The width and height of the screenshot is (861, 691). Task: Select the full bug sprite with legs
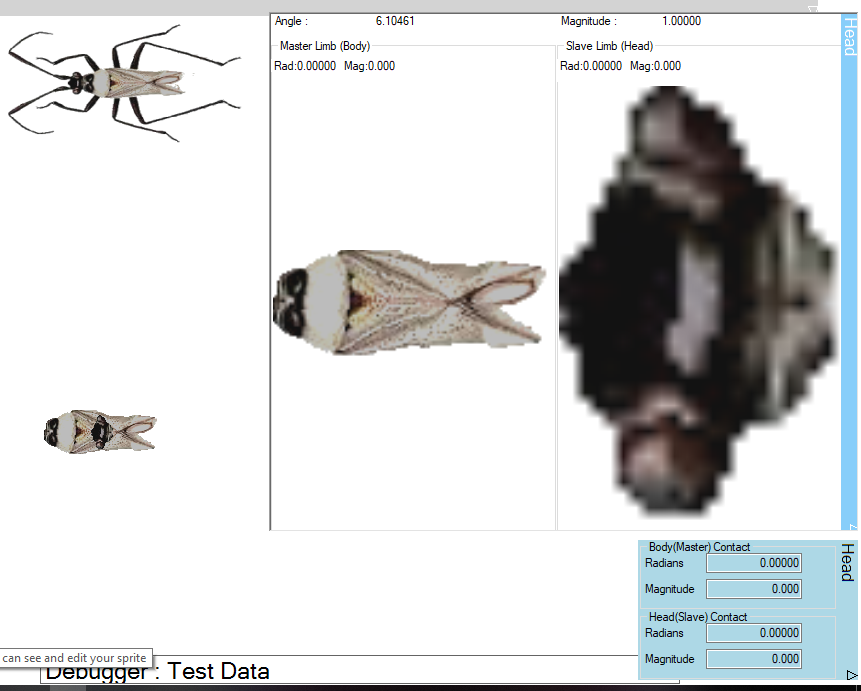point(124,82)
